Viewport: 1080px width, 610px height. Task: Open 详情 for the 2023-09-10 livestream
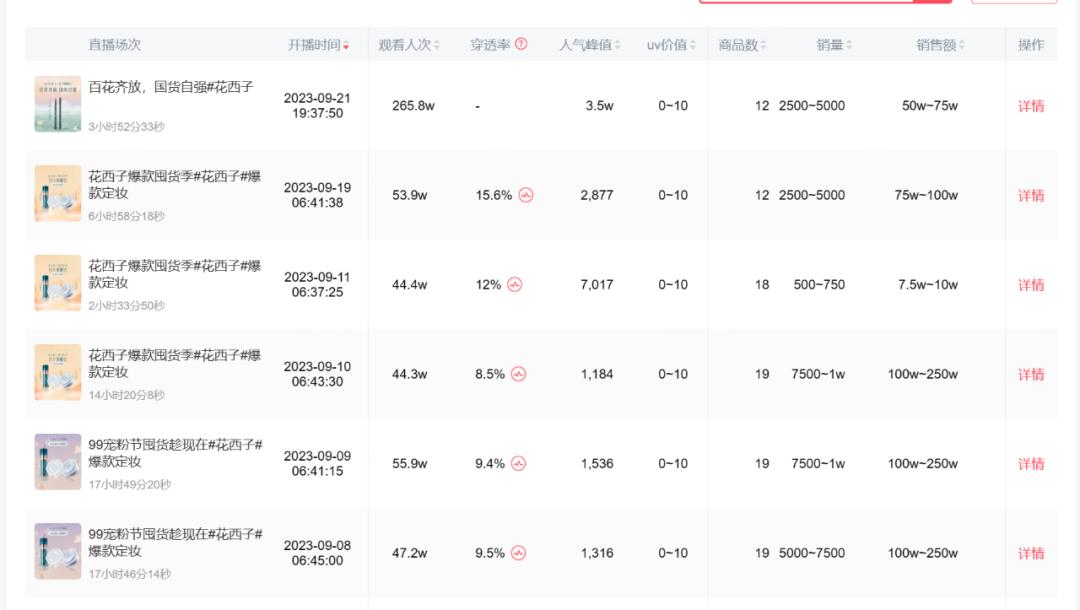point(1031,374)
